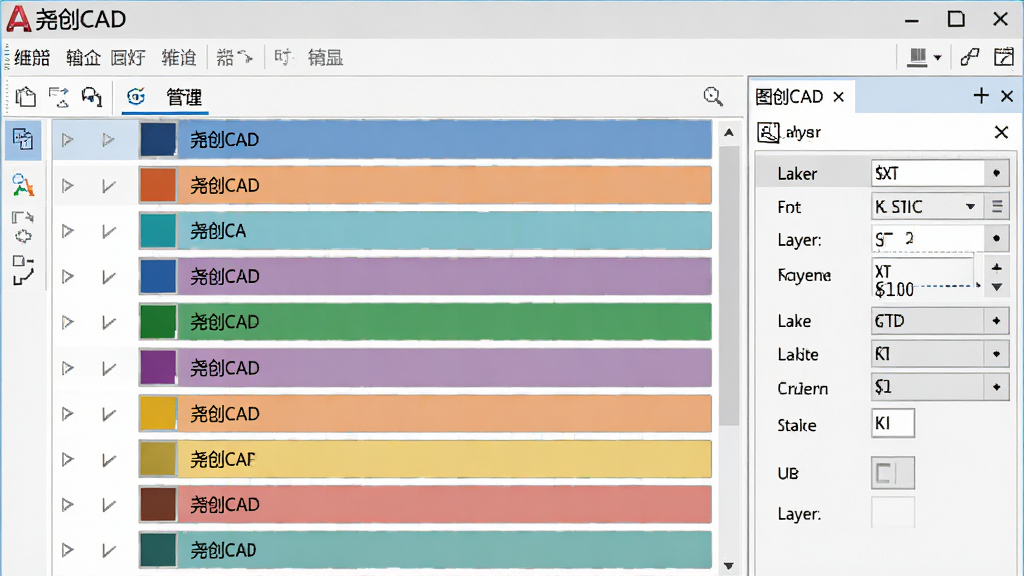Click the dot button of the Crıɹern $1 field
This screenshot has height=576, width=1024.
[x=997, y=387]
